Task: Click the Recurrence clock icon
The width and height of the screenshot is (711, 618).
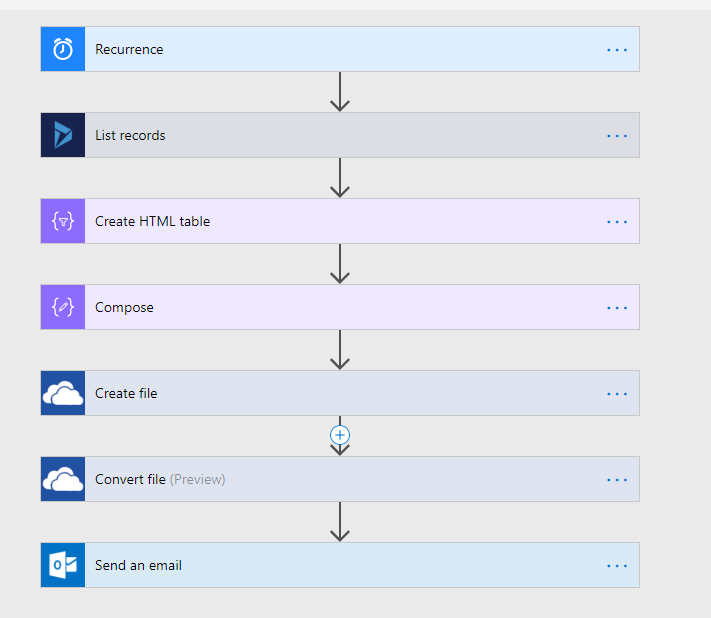Action: 63,49
